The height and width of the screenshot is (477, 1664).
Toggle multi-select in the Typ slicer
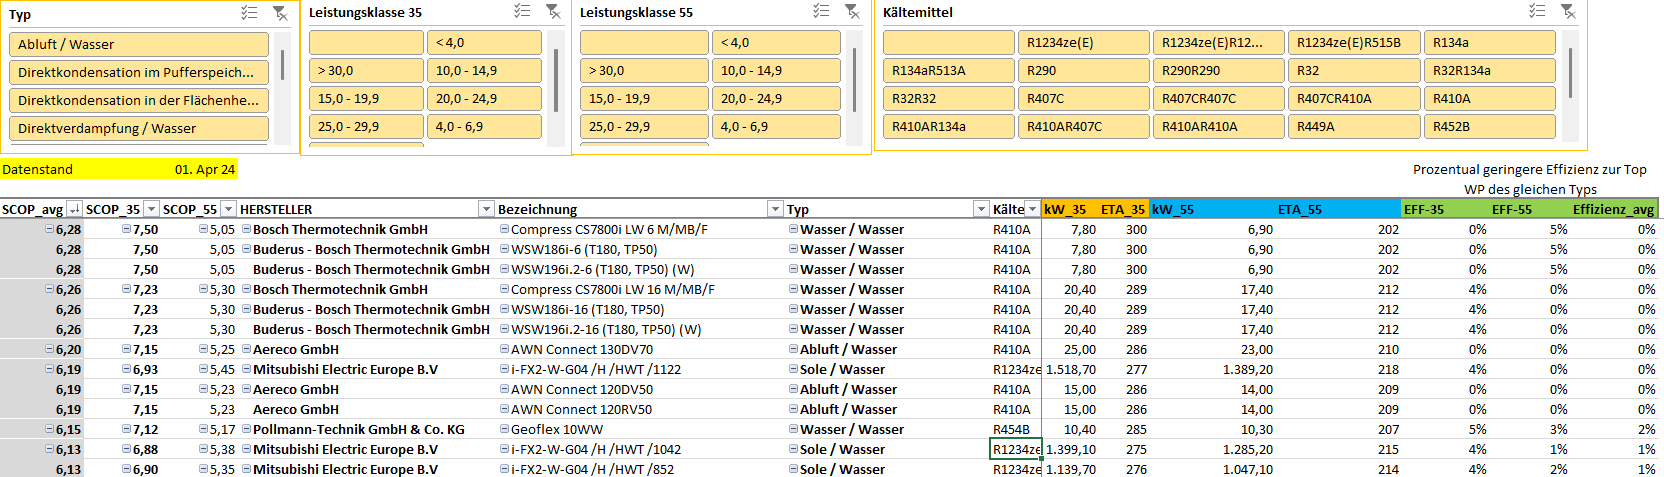coord(249,13)
